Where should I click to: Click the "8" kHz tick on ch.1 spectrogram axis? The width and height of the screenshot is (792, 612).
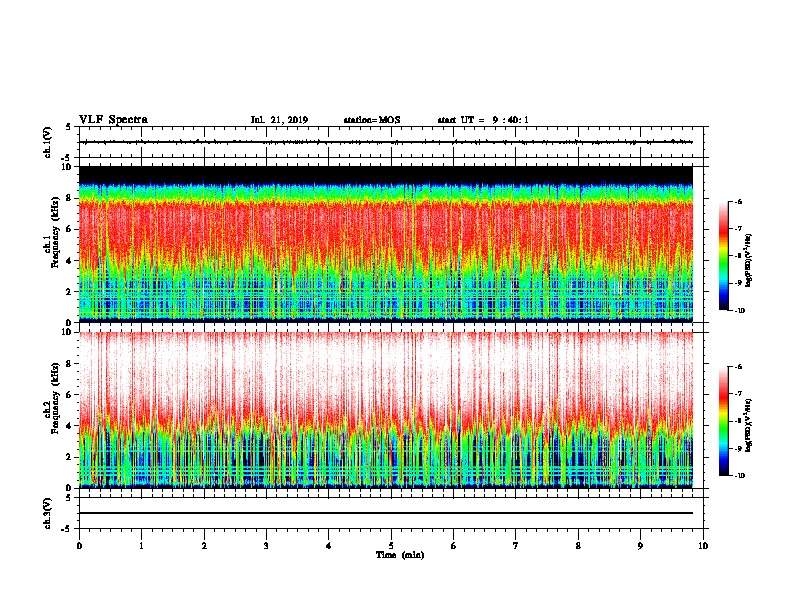coord(69,198)
